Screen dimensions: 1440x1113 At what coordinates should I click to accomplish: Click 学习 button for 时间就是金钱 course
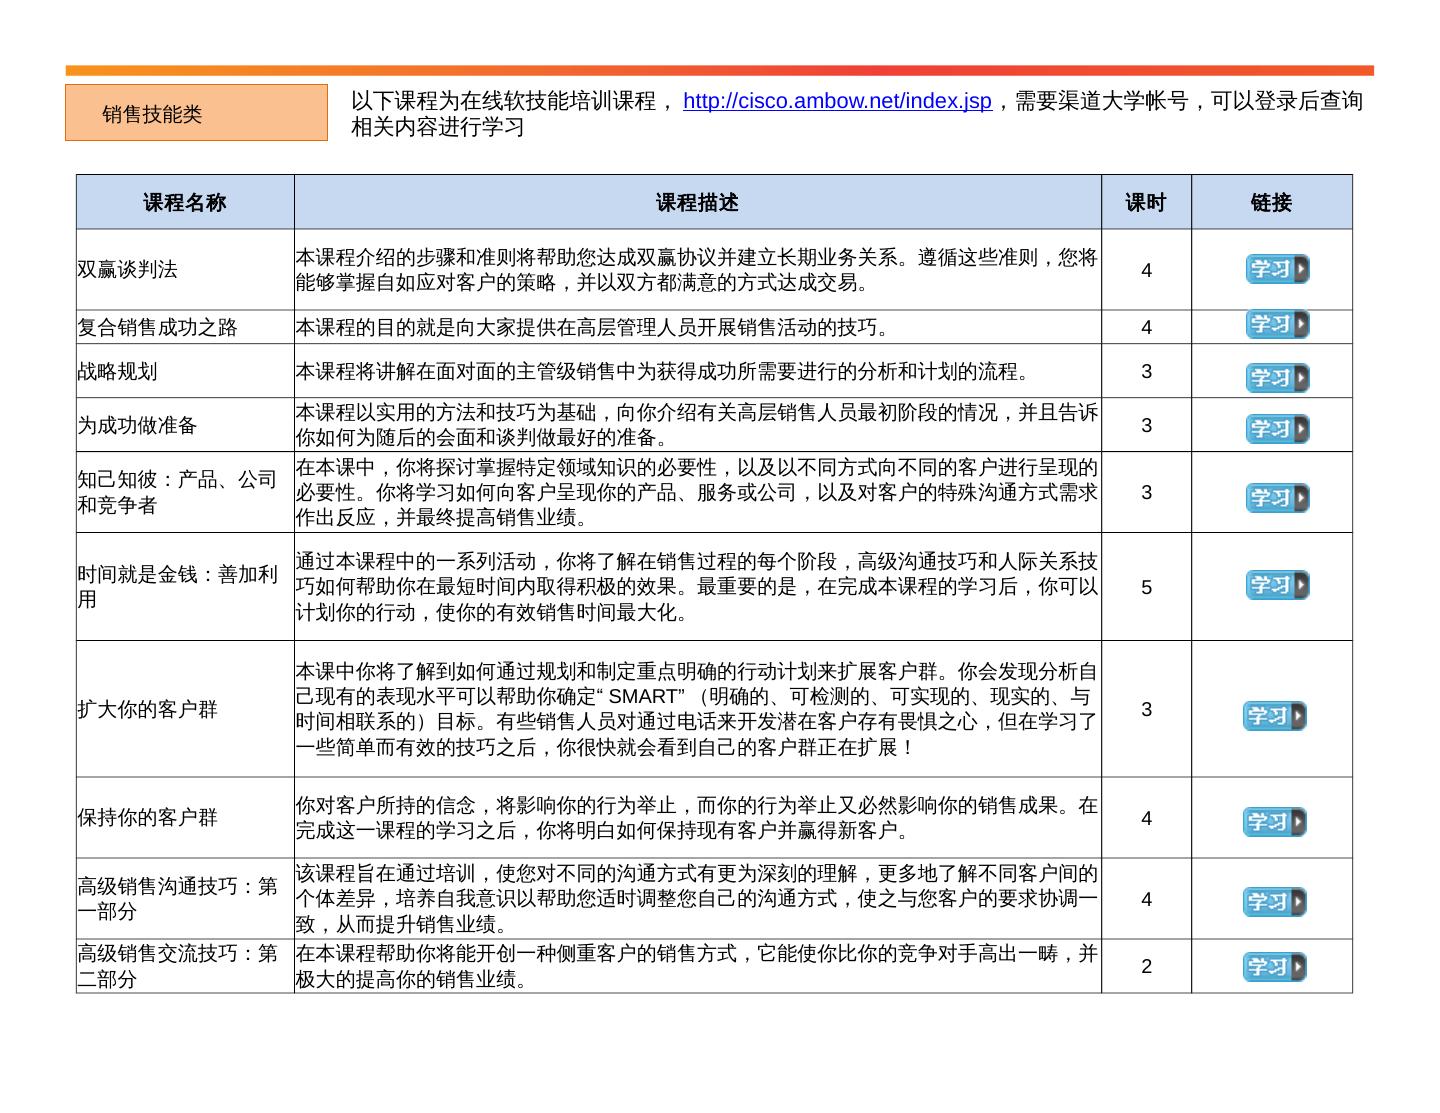tap(1276, 585)
